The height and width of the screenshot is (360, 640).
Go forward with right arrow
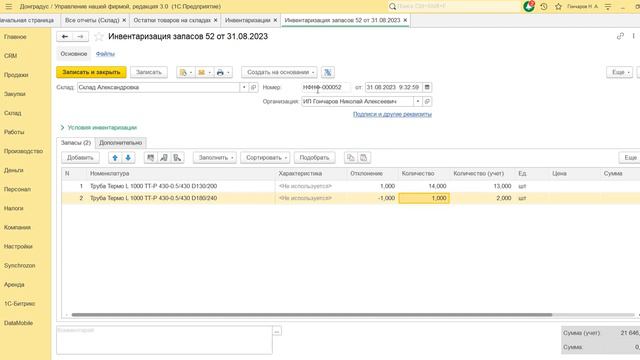80,37
